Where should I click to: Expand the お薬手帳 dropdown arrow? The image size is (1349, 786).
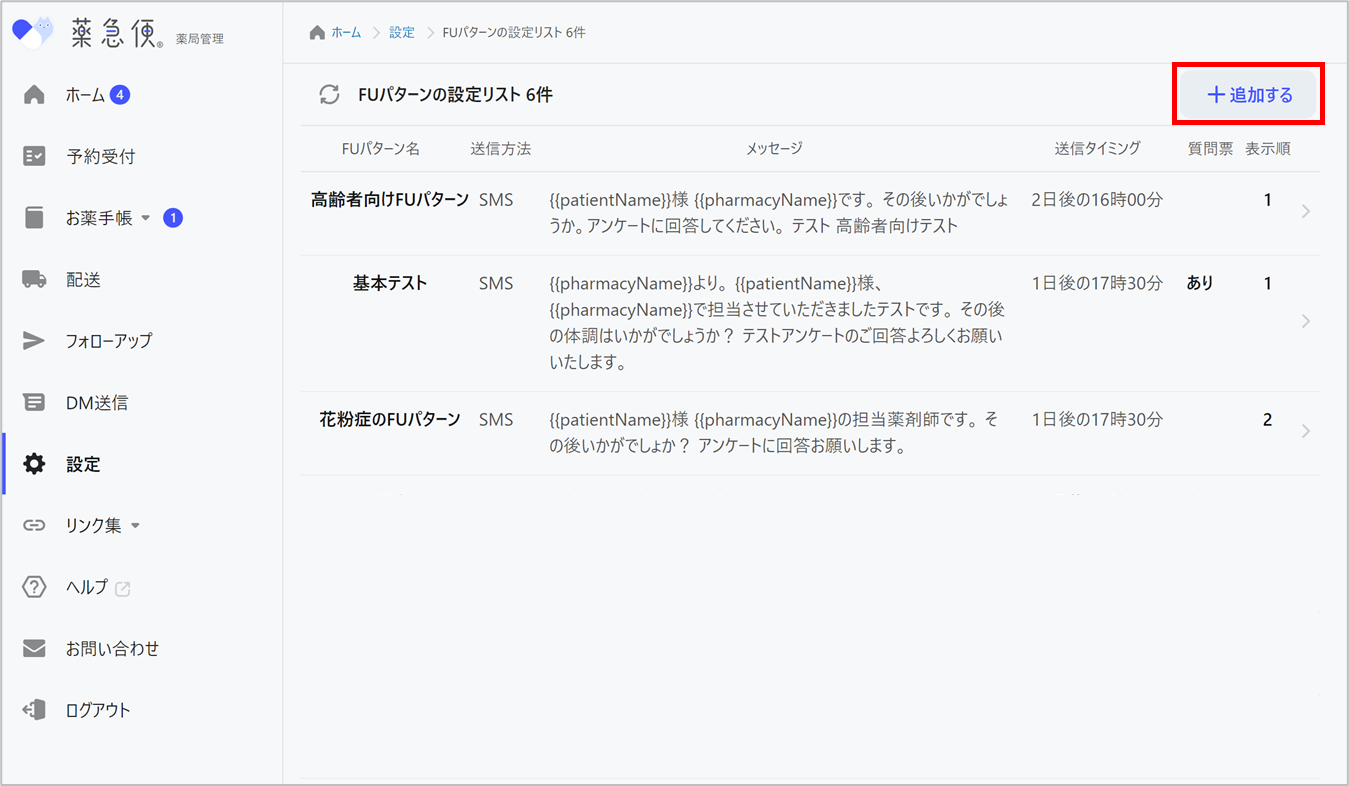click(145, 219)
